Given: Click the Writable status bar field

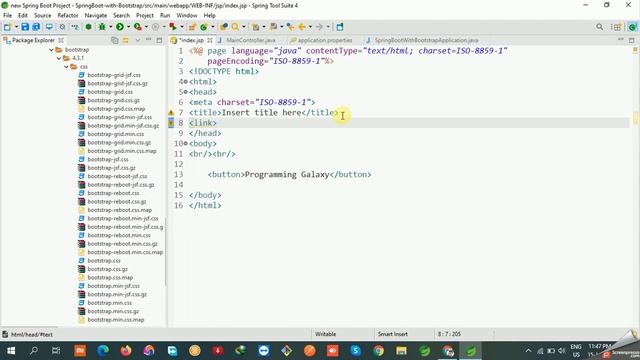Looking at the screenshot, I should [325, 334].
